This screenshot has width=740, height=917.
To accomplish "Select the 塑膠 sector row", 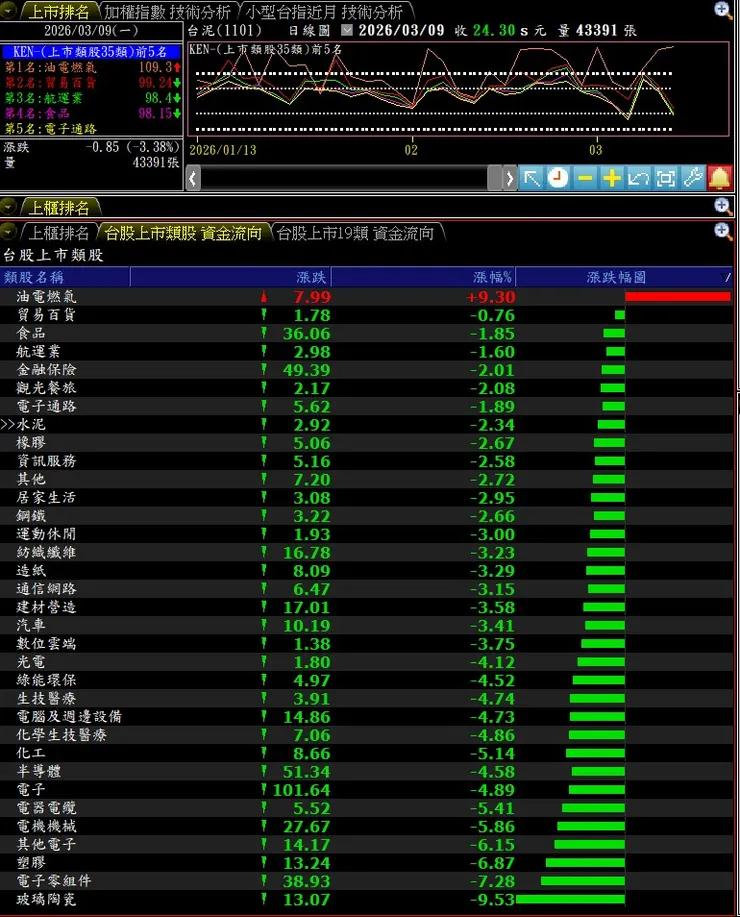I will tap(366, 863).
